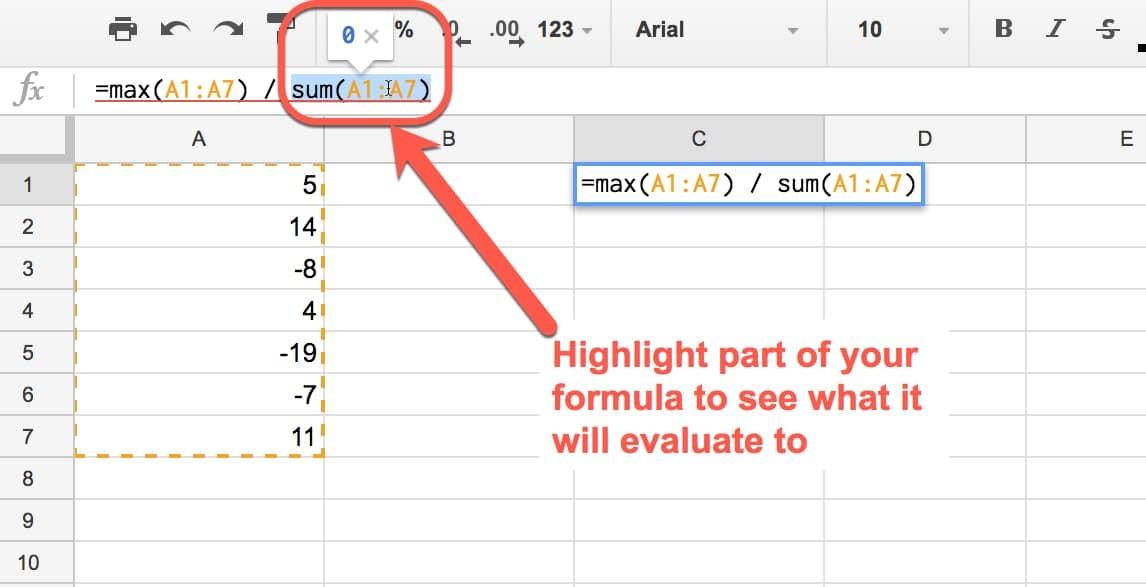Click cell C1 containing the formula
1146x587 pixels.
748,183
